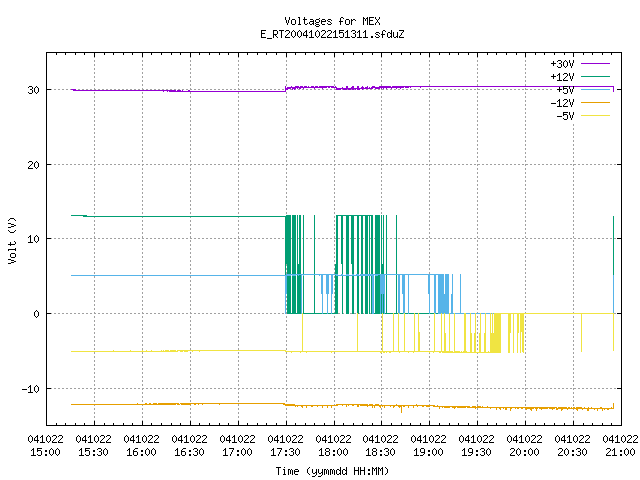Click the green +12V legend line sample
The image size is (640, 480).
tap(596, 76)
